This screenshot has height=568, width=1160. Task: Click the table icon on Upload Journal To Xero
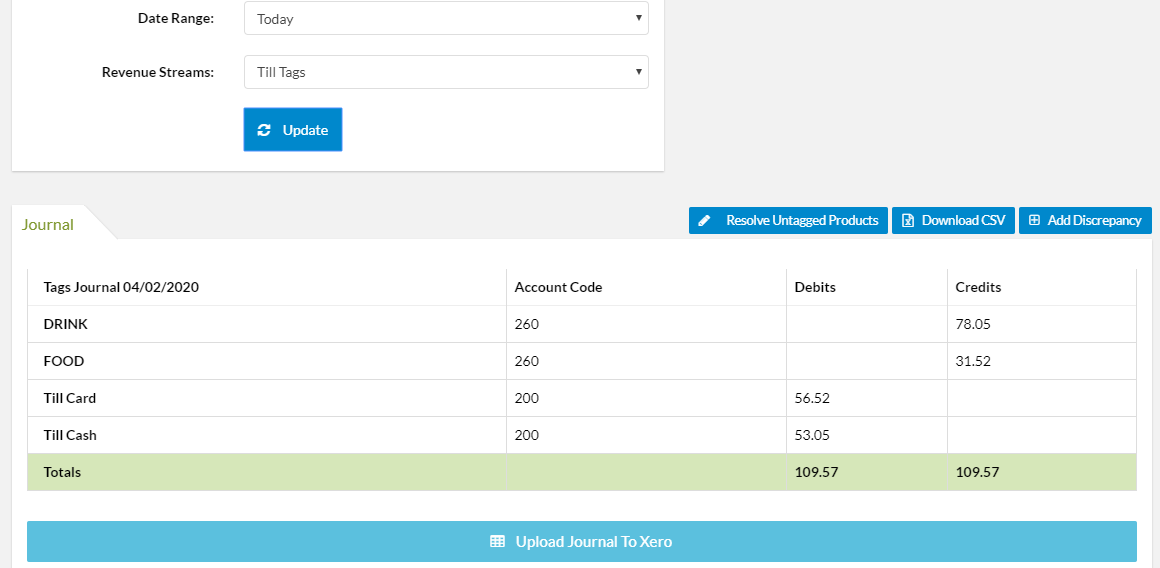497,541
